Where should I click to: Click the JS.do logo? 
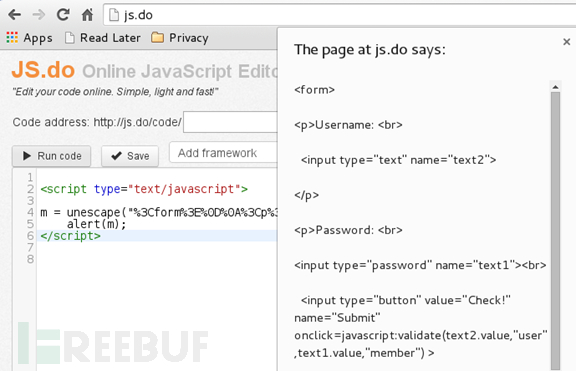(x=43, y=70)
